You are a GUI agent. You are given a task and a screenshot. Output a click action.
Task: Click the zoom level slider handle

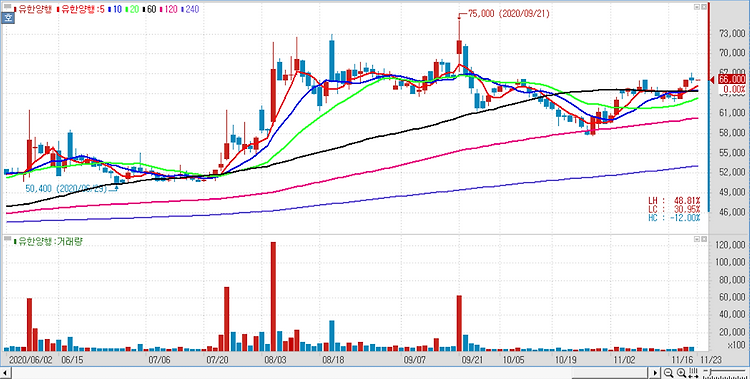coord(710,372)
